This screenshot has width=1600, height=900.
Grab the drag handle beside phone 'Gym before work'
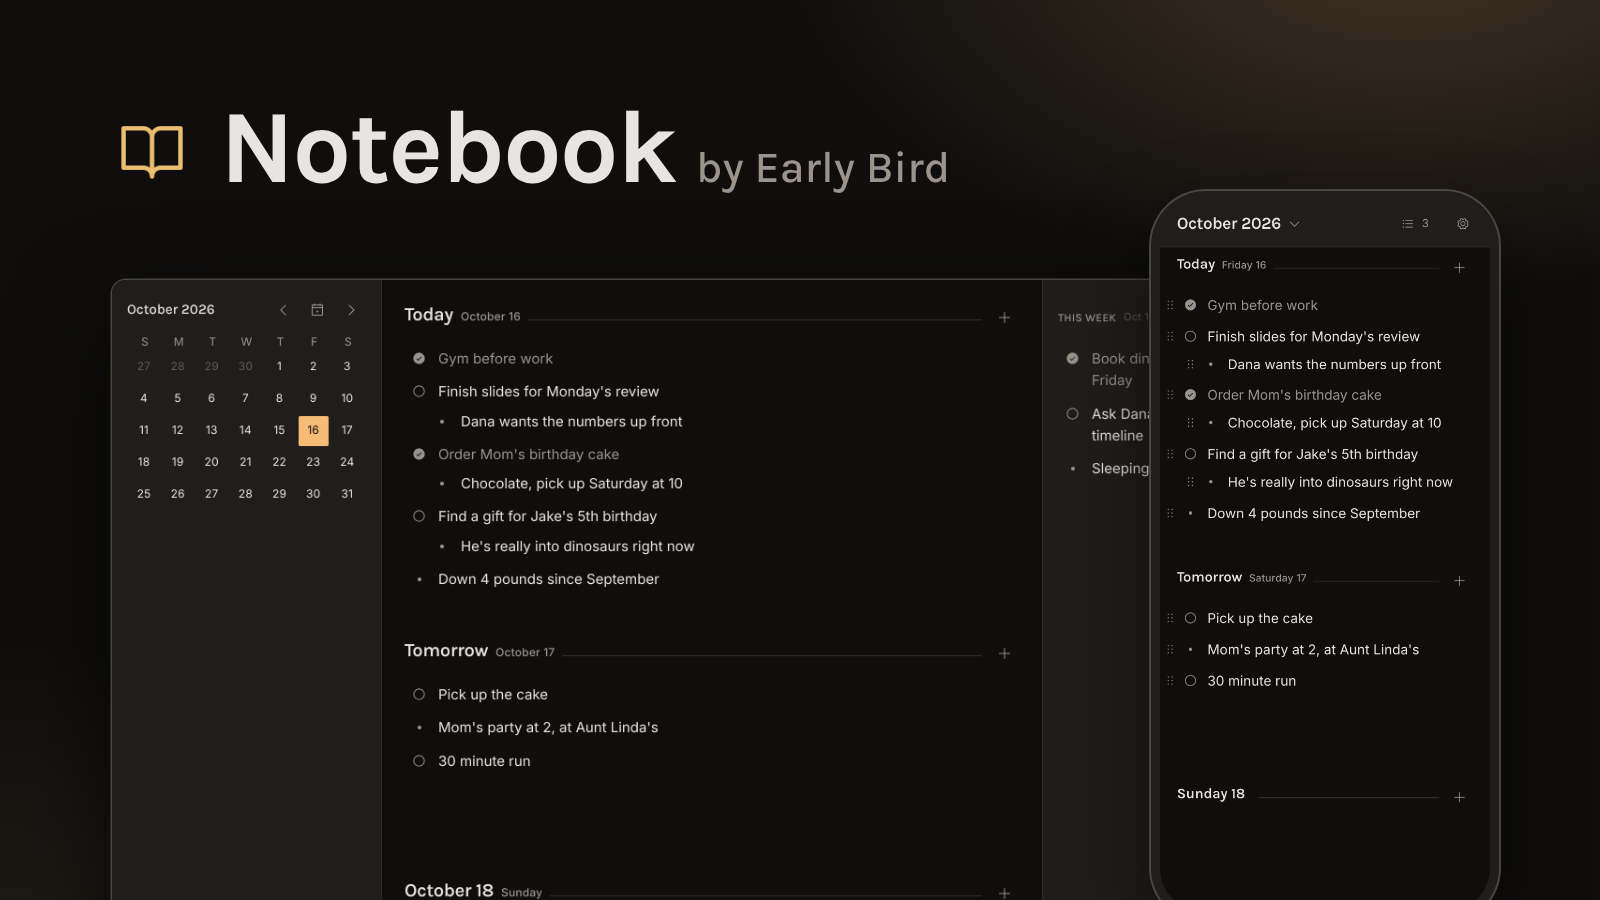[x=1170, y=306]
